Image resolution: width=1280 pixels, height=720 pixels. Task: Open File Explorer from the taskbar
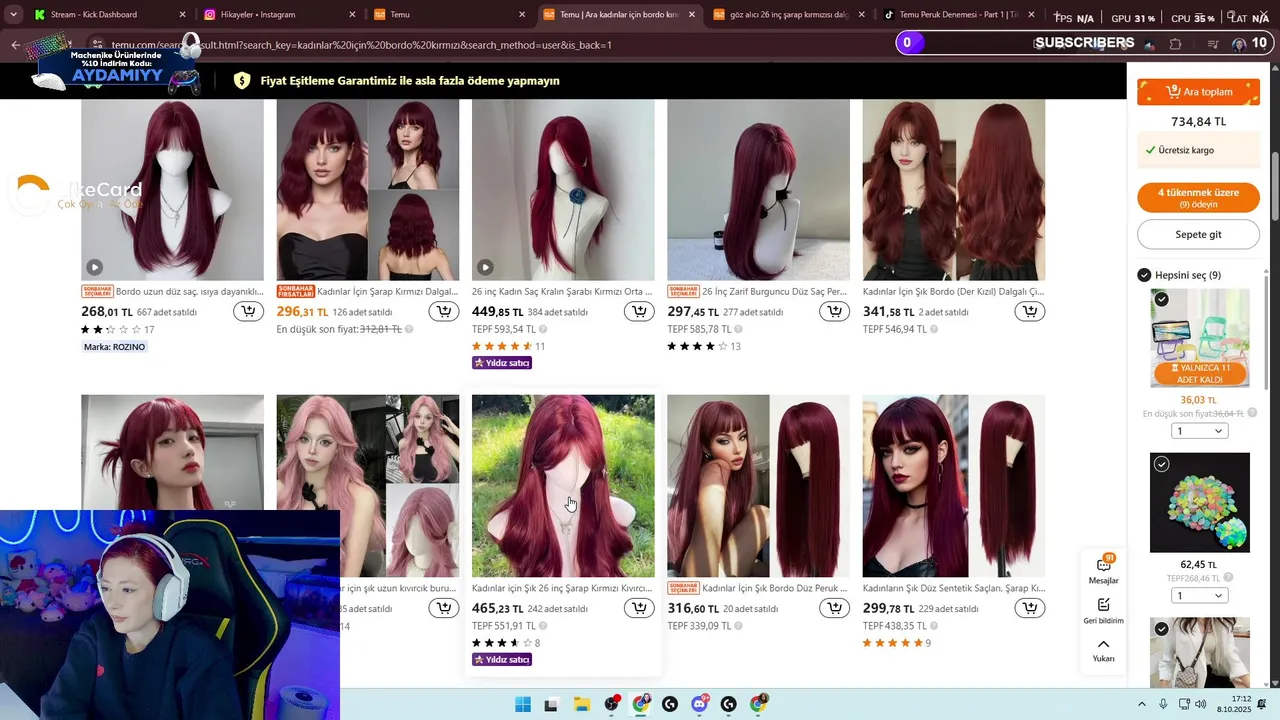point(581,704)
